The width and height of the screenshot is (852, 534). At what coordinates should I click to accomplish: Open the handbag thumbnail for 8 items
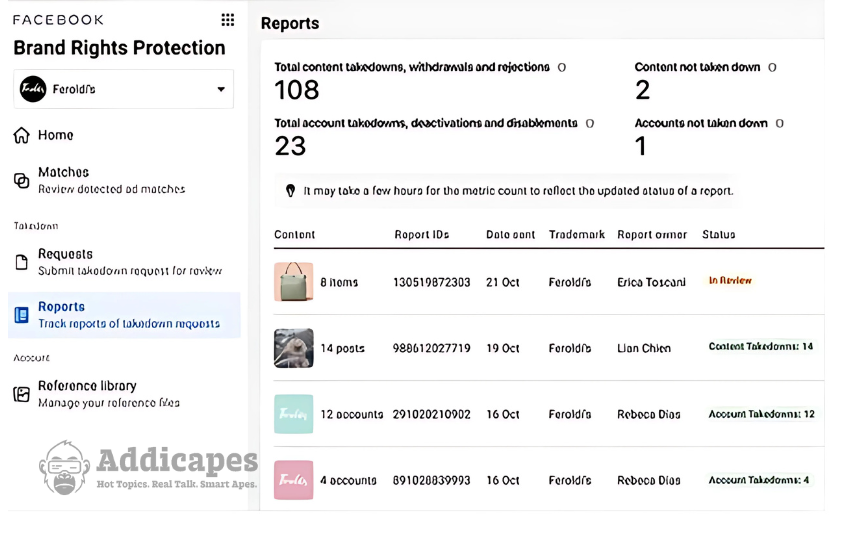point(293,282)
